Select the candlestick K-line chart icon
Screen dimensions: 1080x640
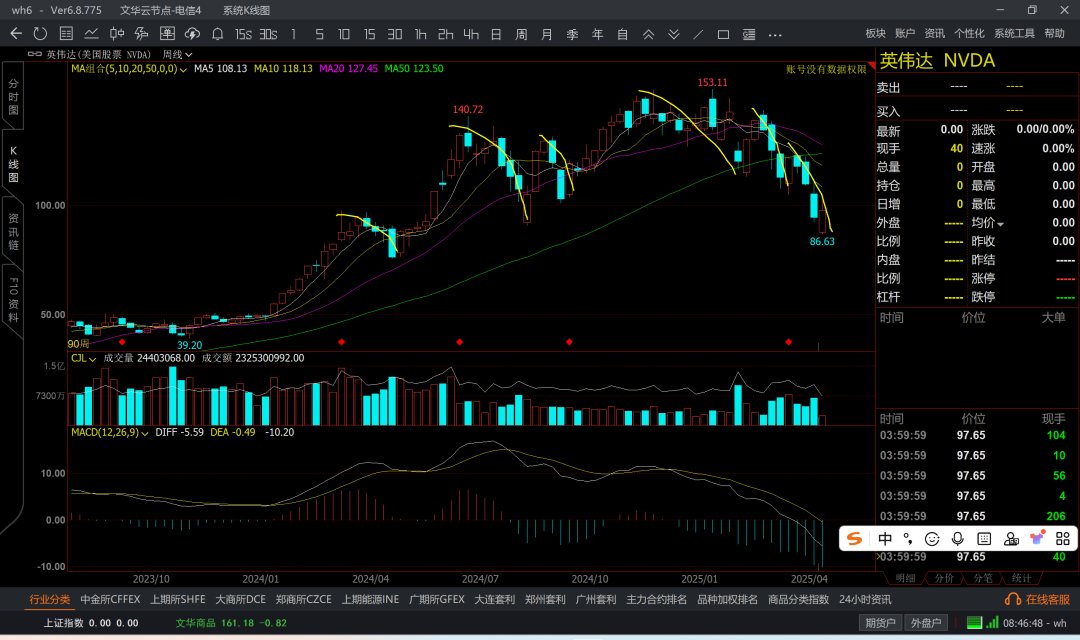click(x=117, y=34)
